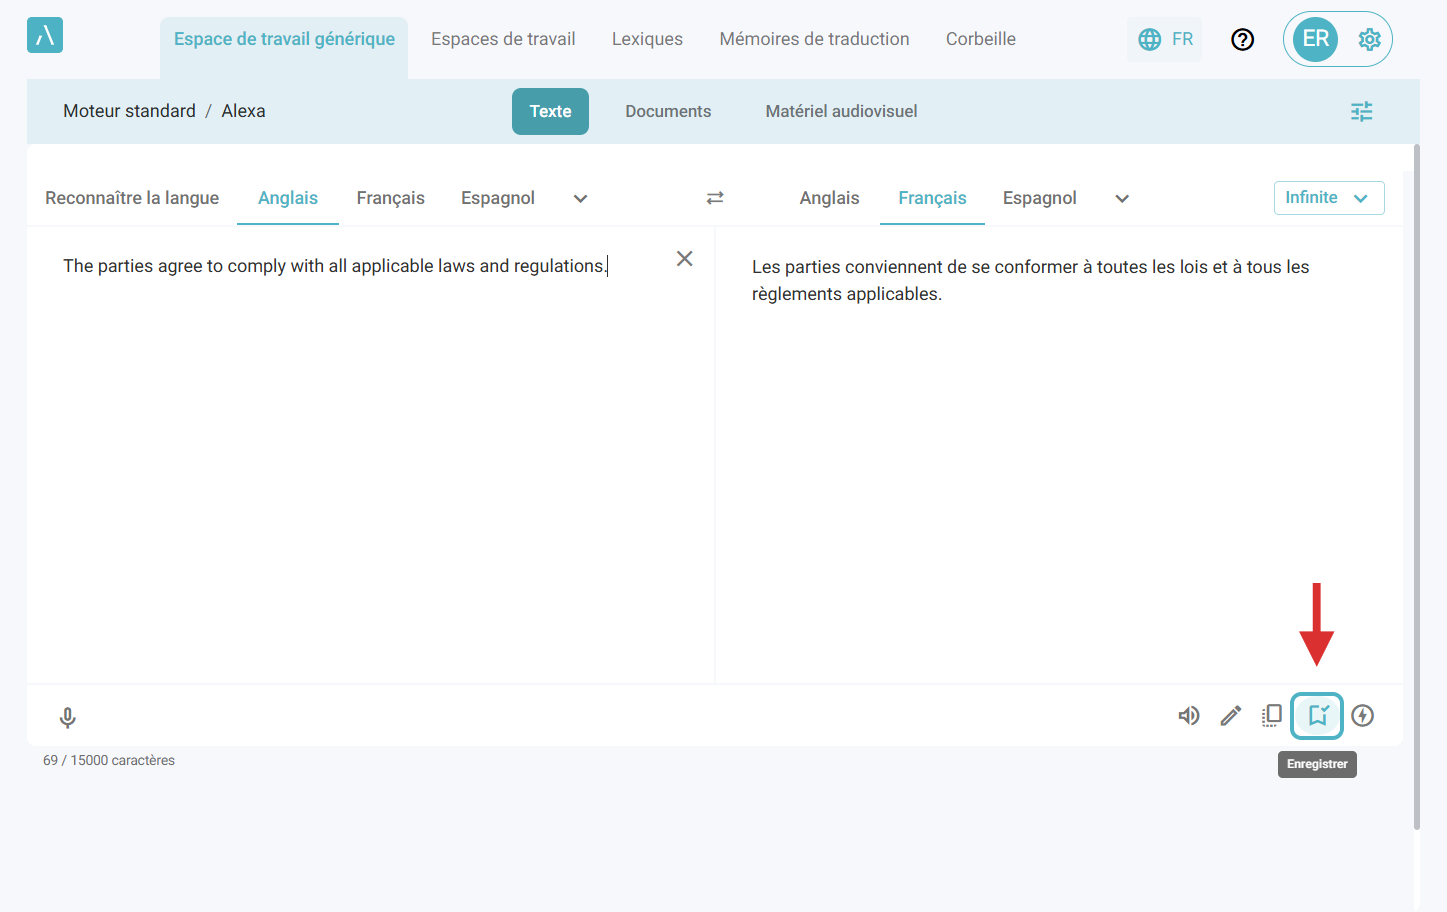
Task: Open the Lexiques tab
Action: [x=647, y=39]
